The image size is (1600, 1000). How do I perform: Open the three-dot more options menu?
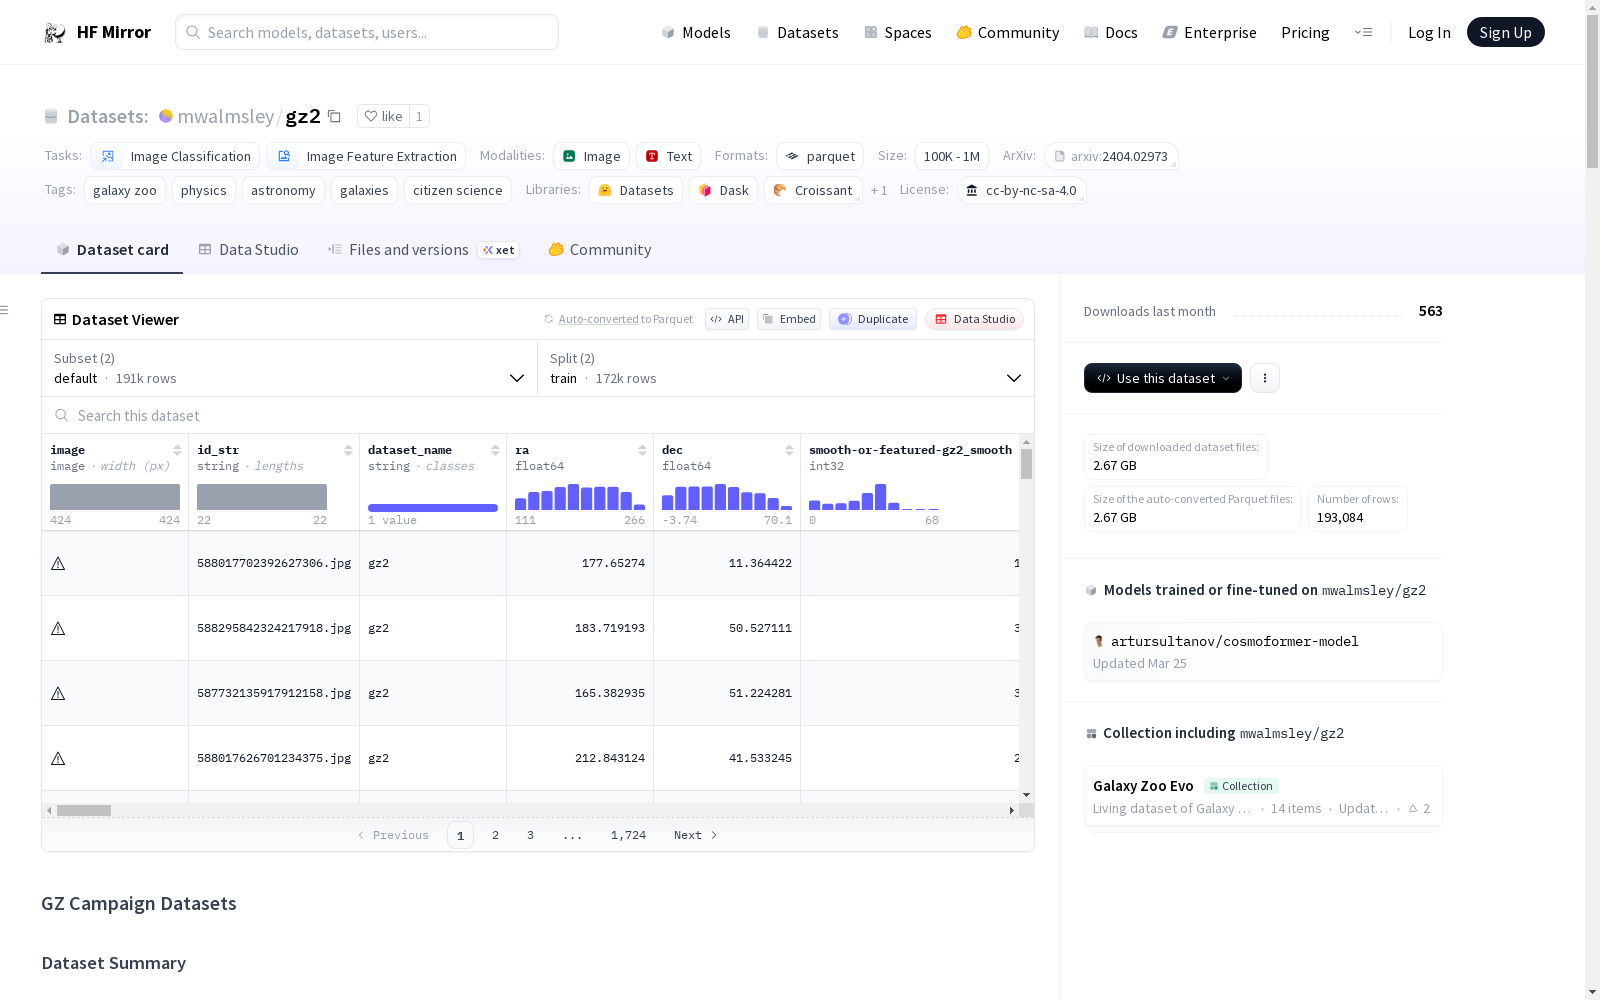(1265, 378)
